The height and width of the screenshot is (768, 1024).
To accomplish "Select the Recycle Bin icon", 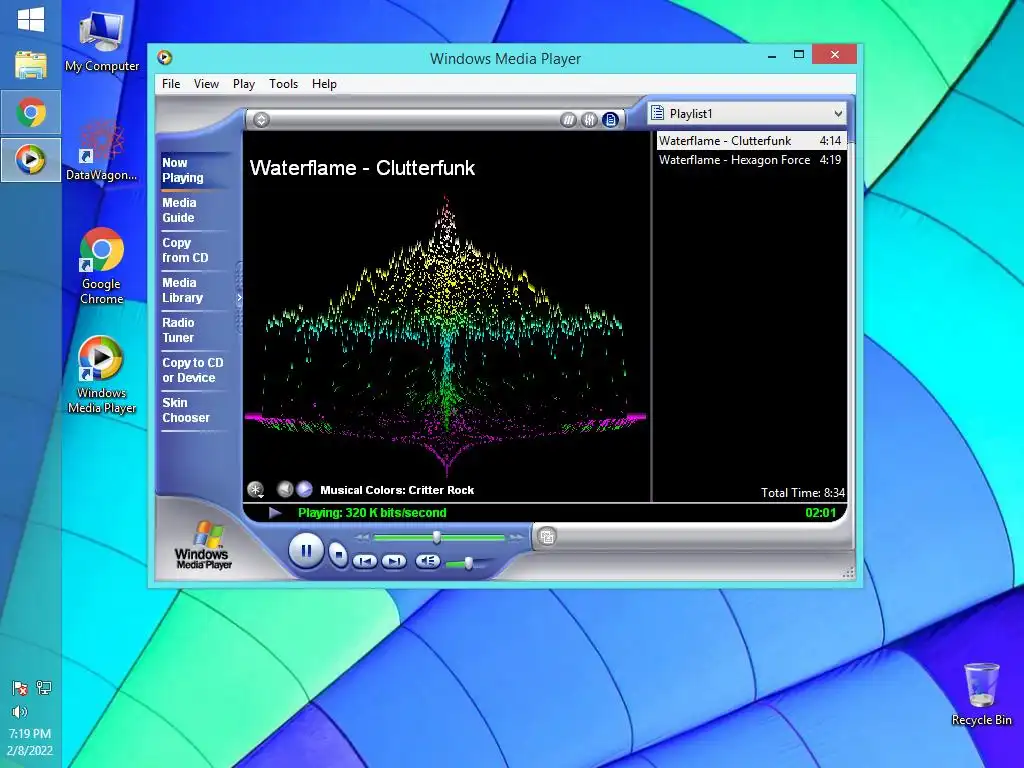I will (x=982, y=694).
